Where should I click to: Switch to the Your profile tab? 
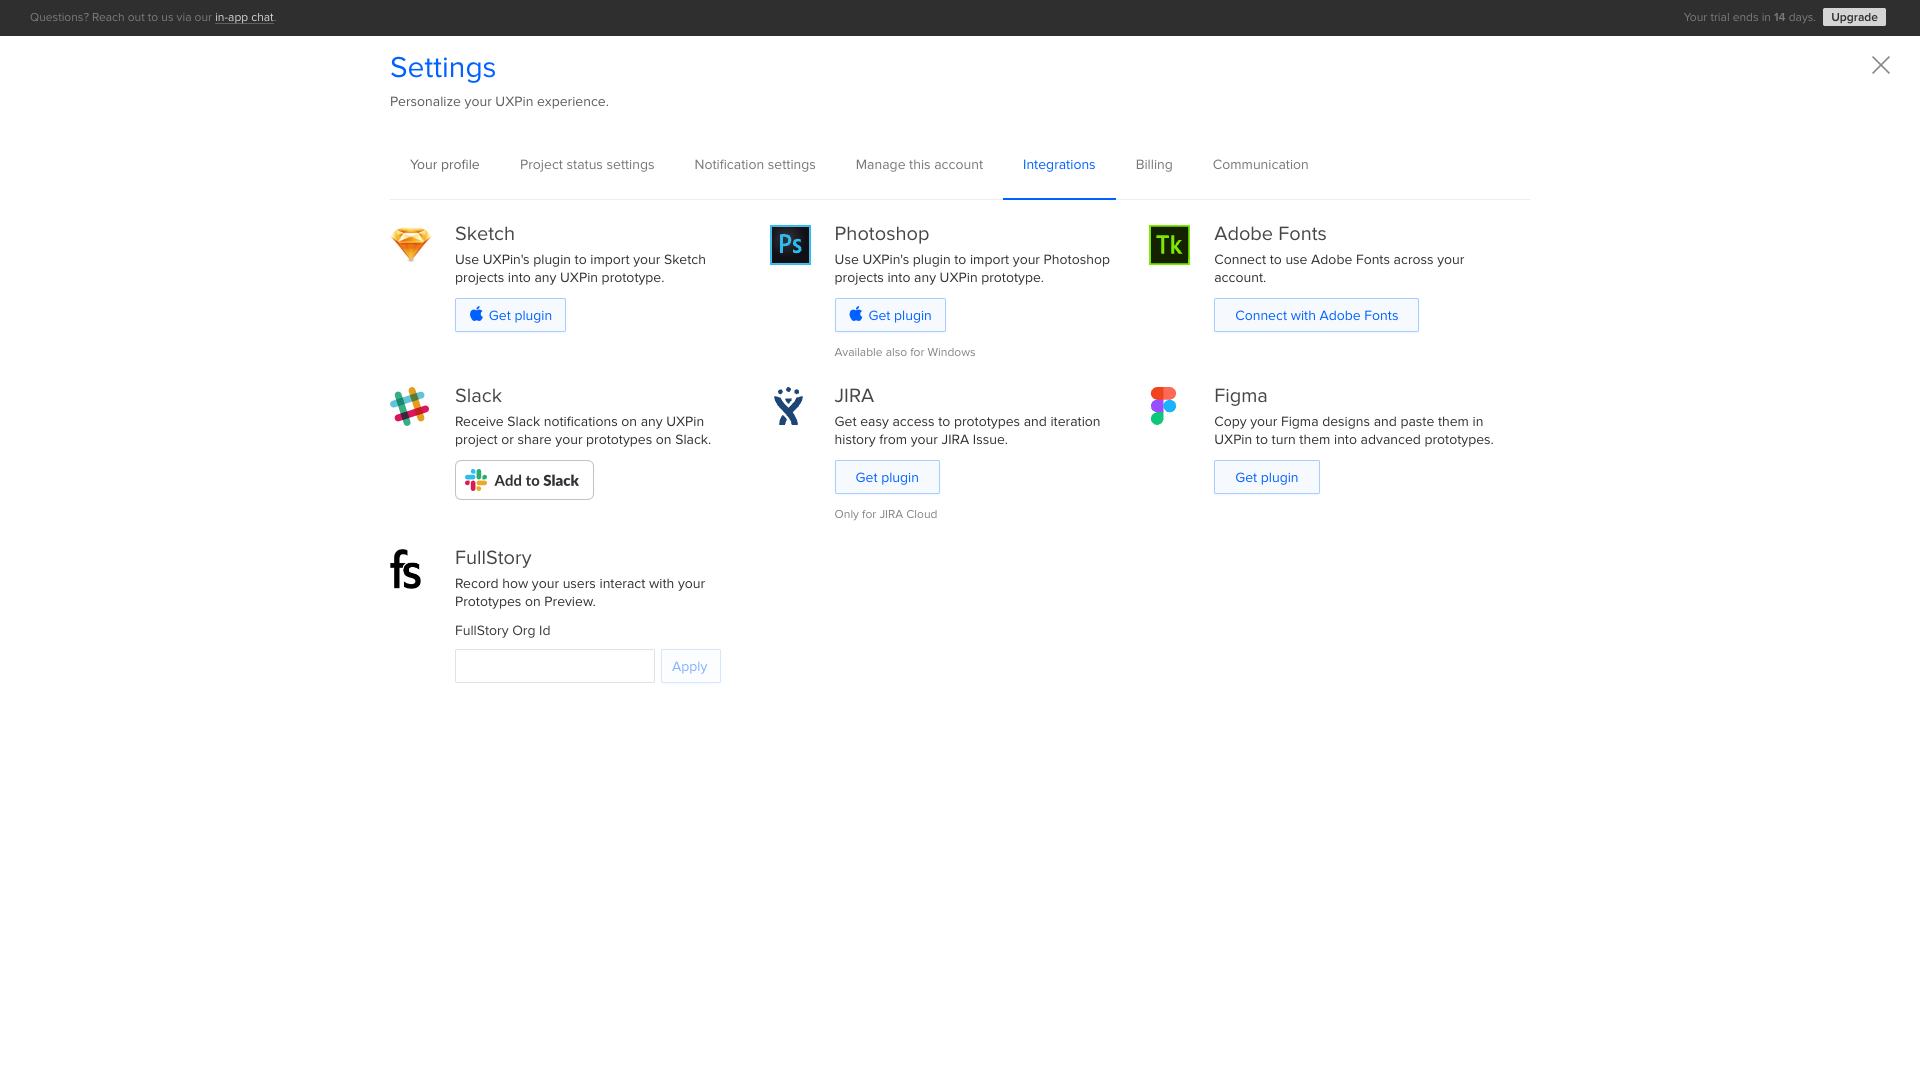[444, 164]
